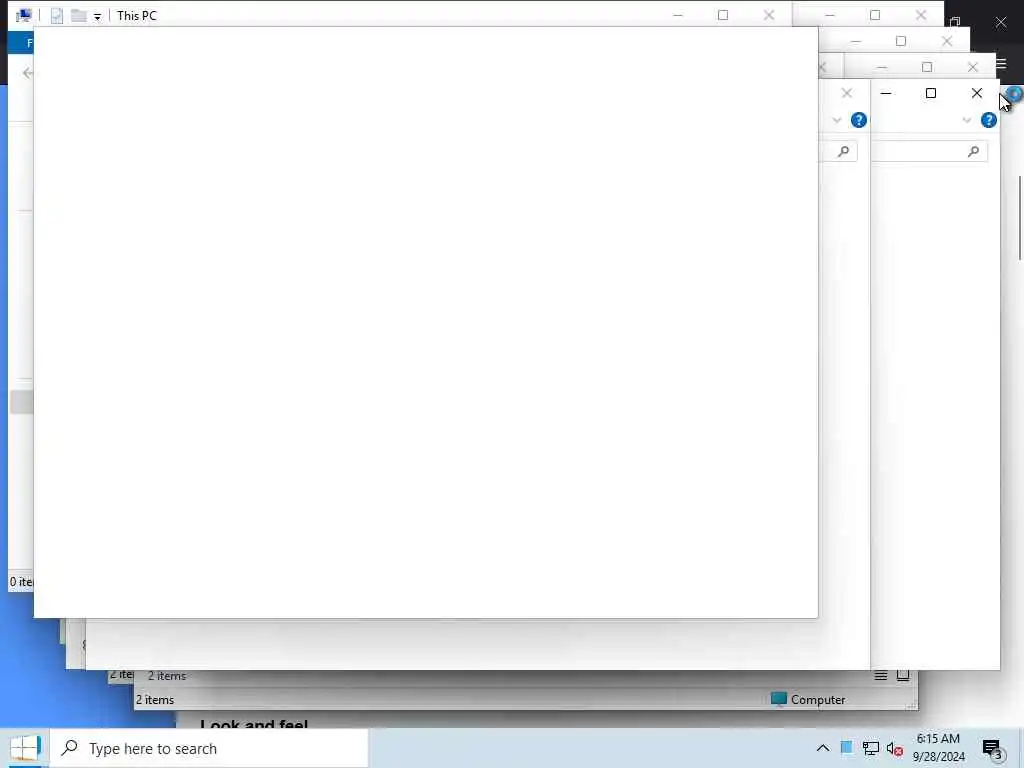
Task: Click the "Type here to search" taskbar box
Action: [x=210, y=748]
